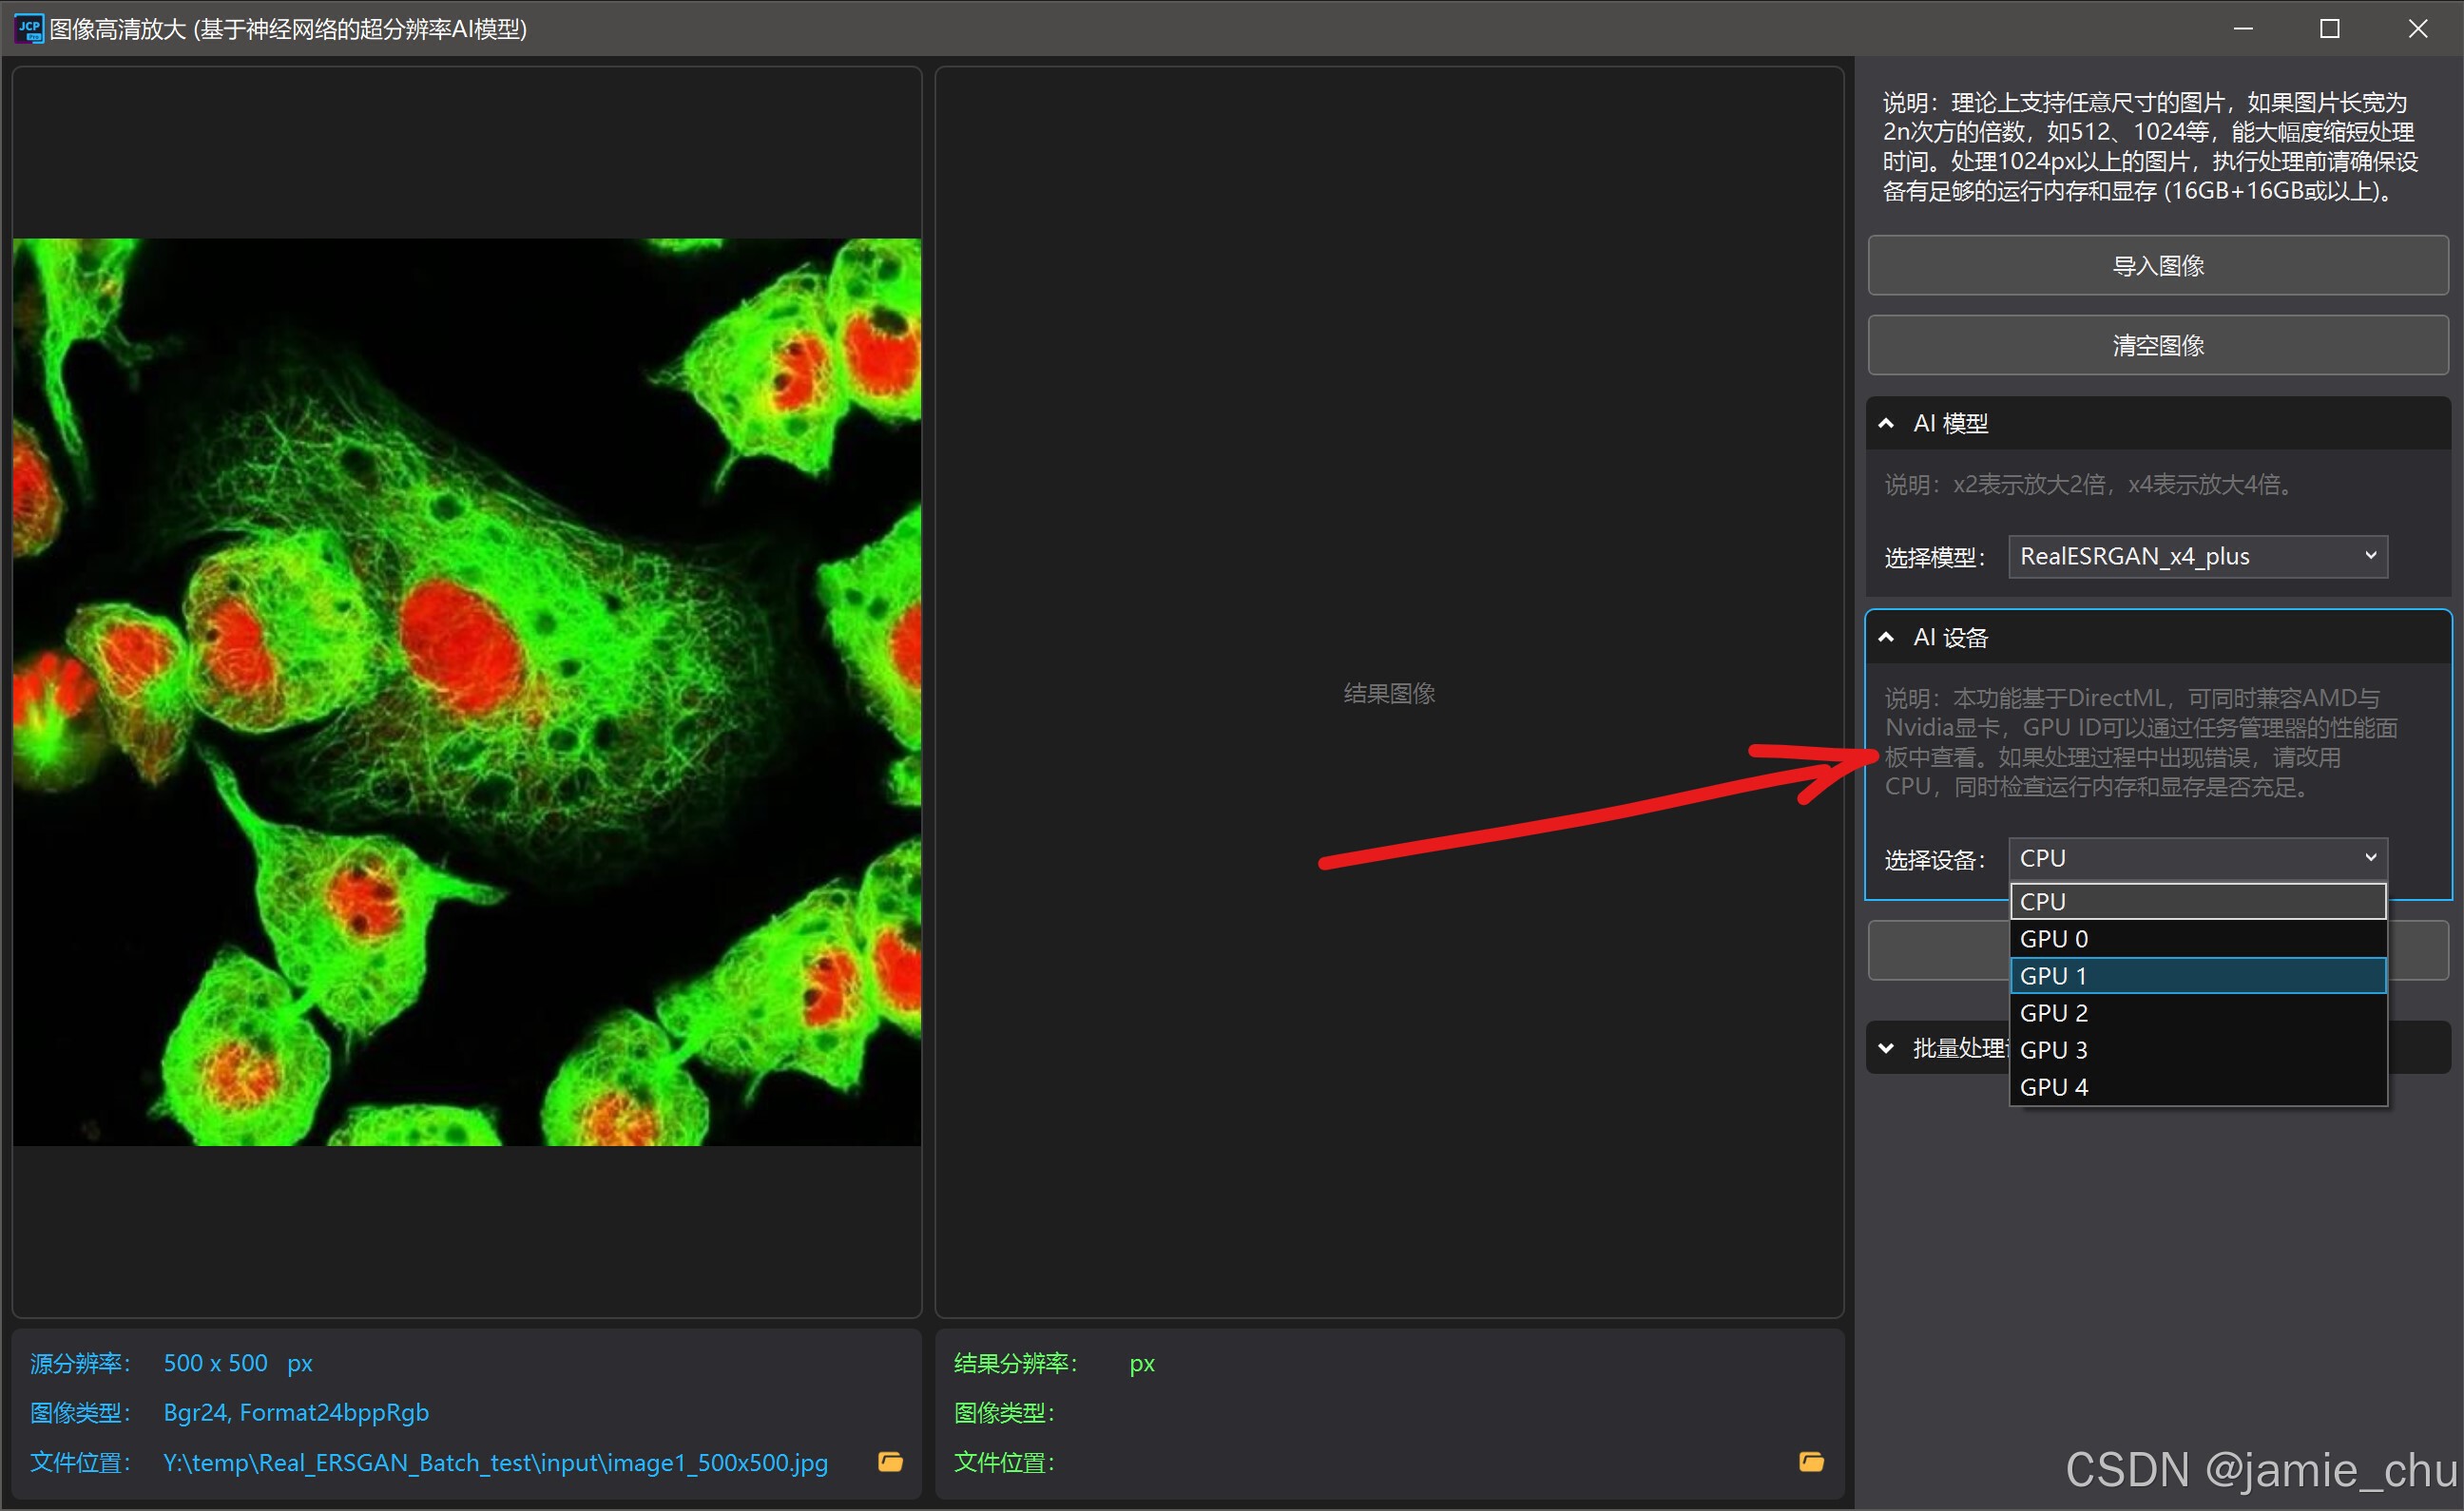Click the source cell image preview

pos(466,691)
